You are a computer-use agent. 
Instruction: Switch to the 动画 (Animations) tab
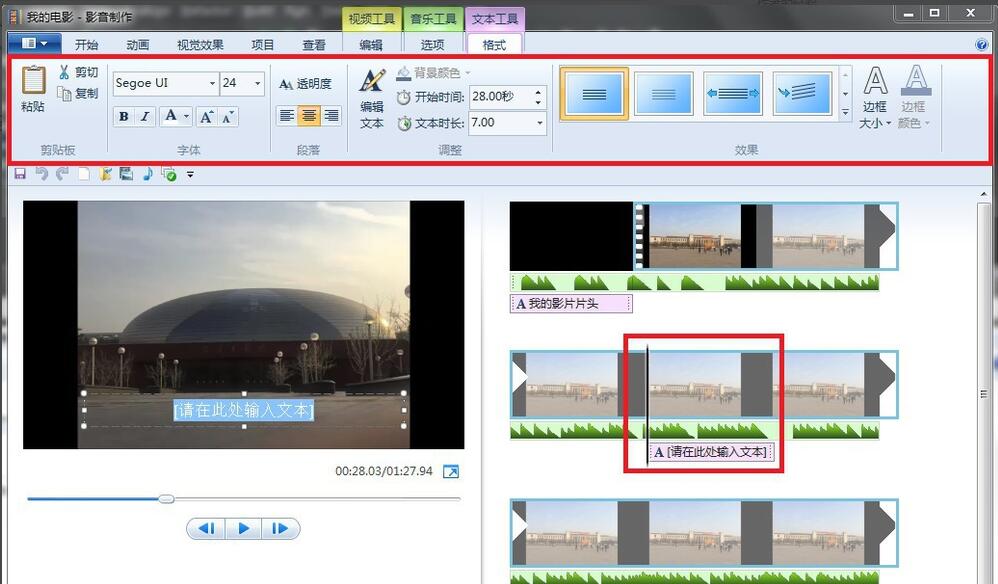[137, 45]
